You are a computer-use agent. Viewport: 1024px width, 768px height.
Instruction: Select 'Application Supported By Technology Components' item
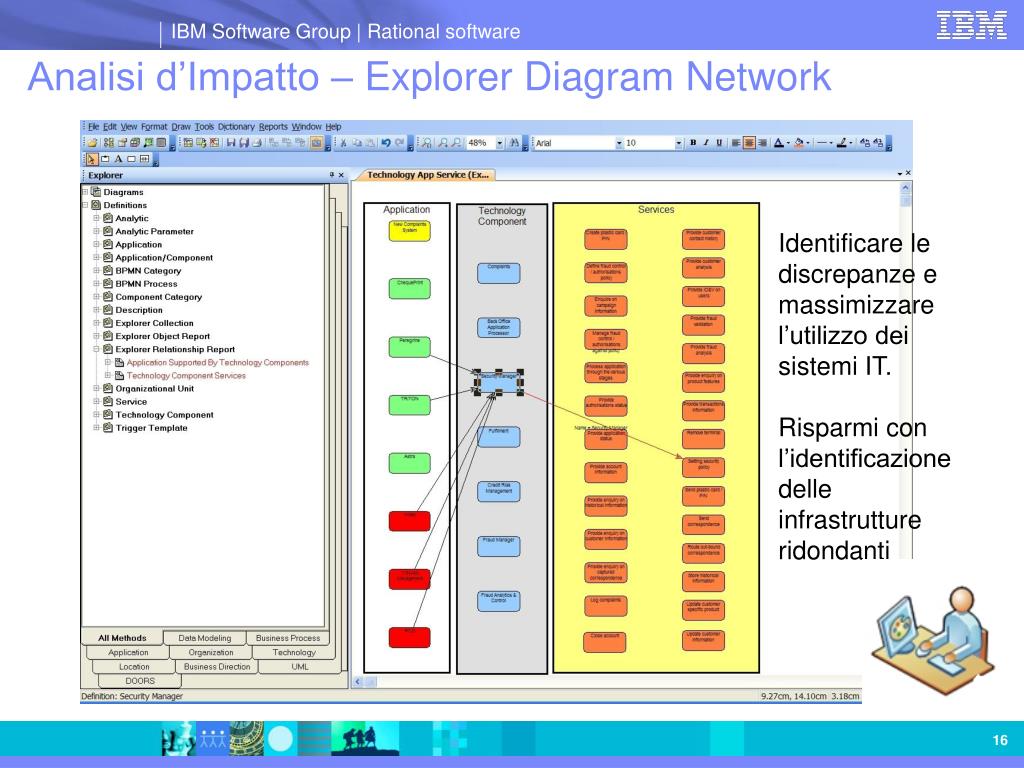[x=217, y=362]
